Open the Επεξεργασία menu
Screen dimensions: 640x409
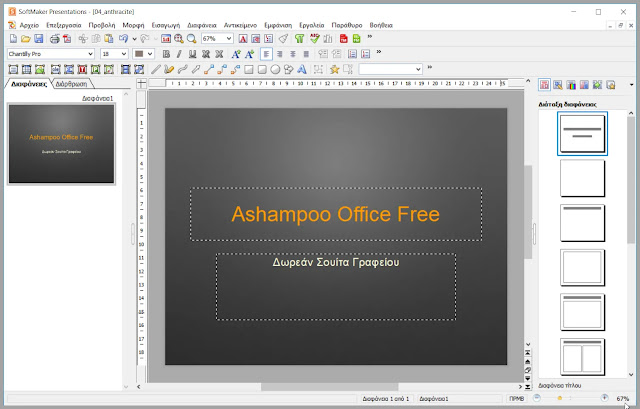point(64,25)
